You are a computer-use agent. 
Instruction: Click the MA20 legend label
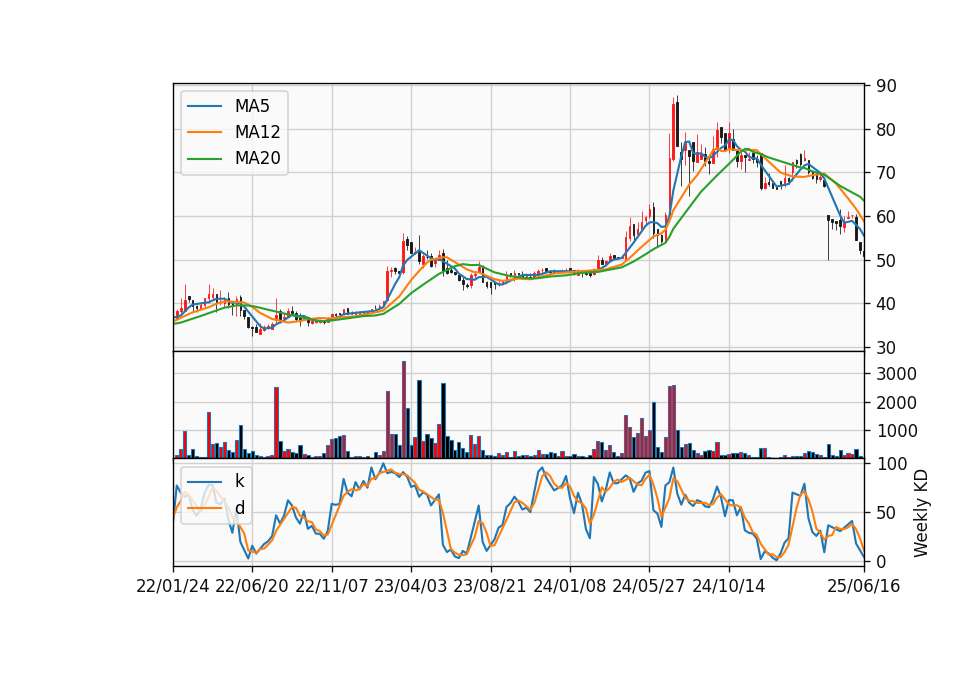click(257, 158)
